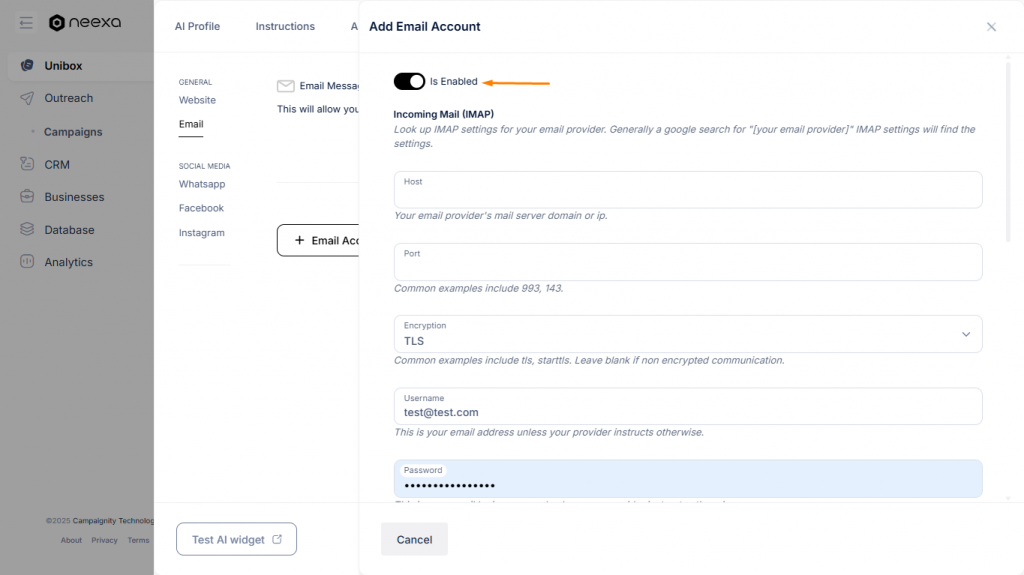Click the Businesses briefcase icon
The width and height of the screenshot is (1024, 575).
click(x=27, y=197)
